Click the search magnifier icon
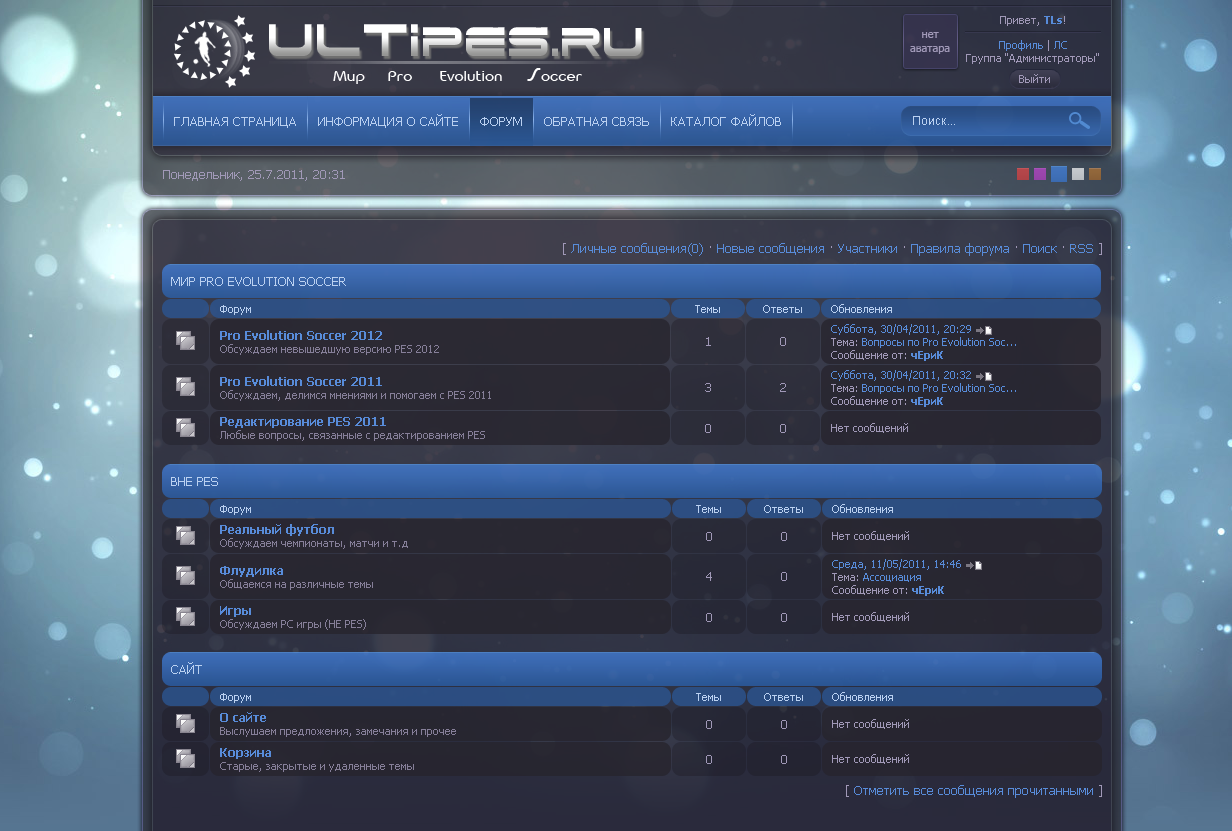 (1078, 121)
